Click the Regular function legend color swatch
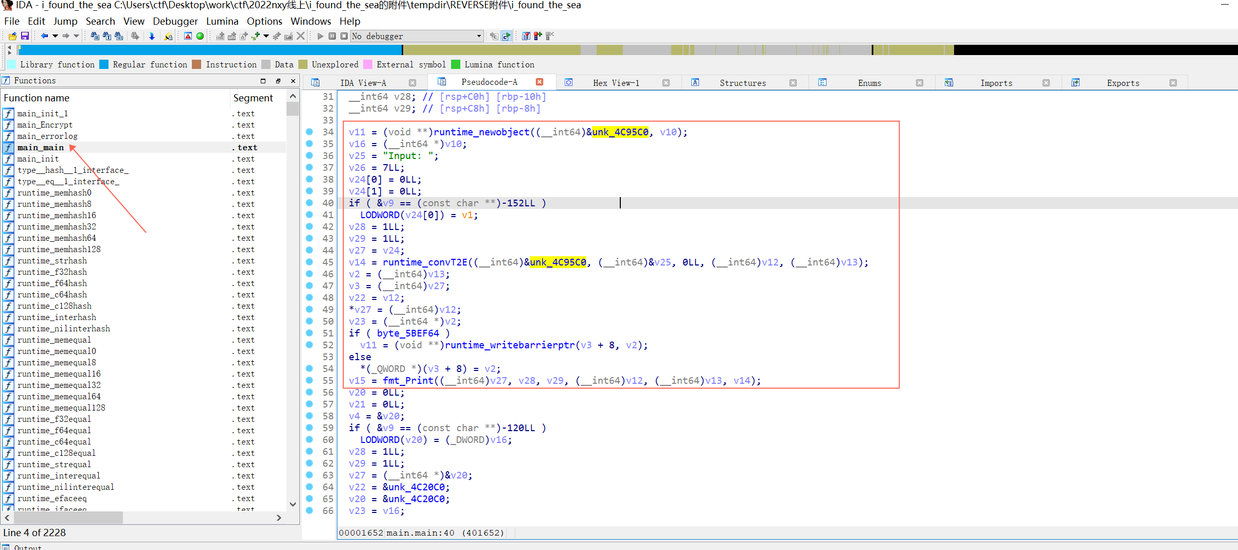Screen dimensions: 1238x550 point(105,65)
